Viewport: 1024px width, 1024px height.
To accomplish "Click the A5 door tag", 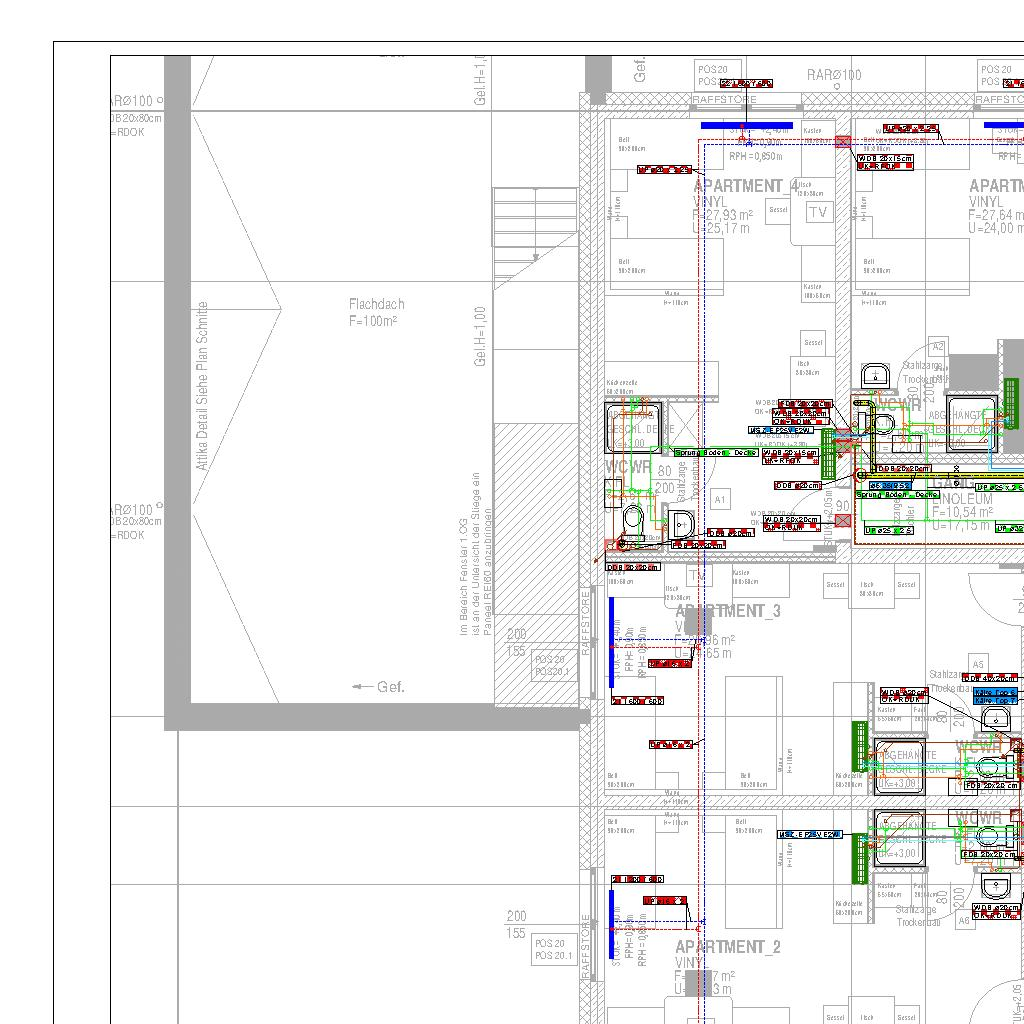I will click(978, 664).
